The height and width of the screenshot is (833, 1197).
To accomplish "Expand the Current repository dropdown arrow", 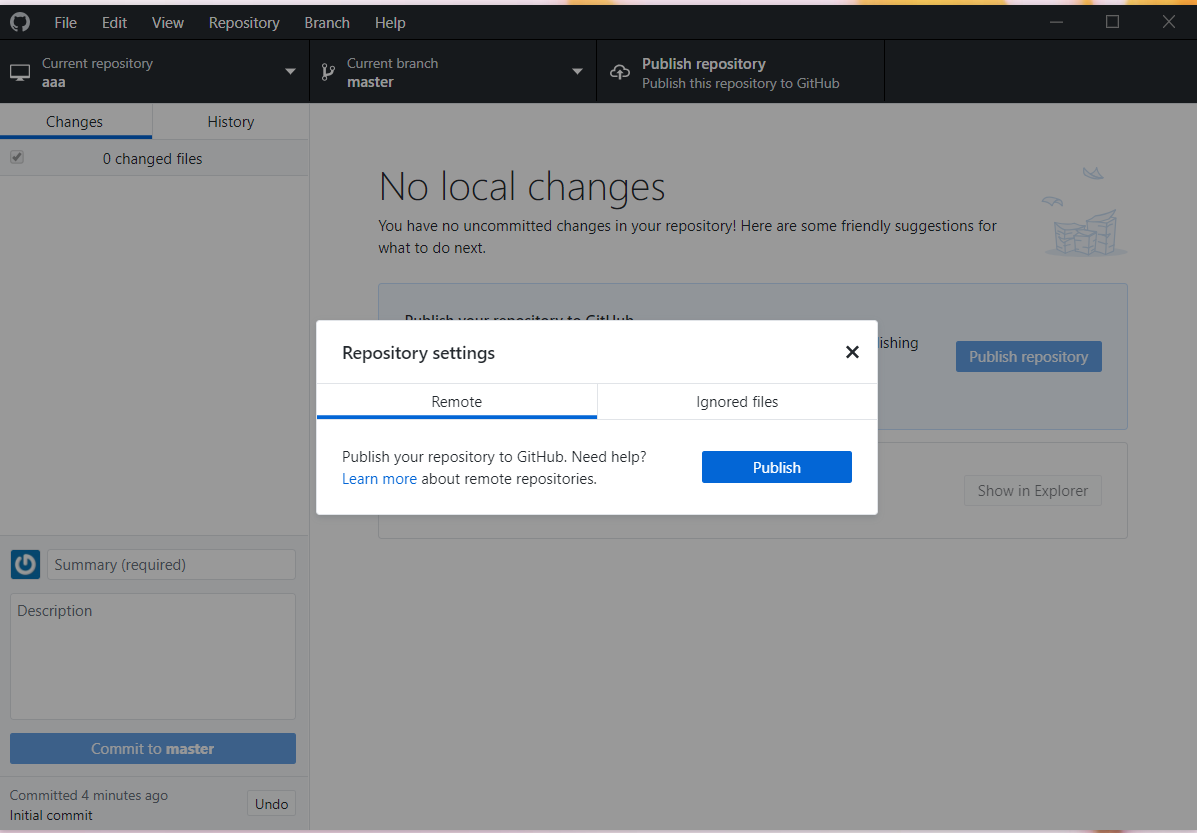I will (x=290, y=72).
